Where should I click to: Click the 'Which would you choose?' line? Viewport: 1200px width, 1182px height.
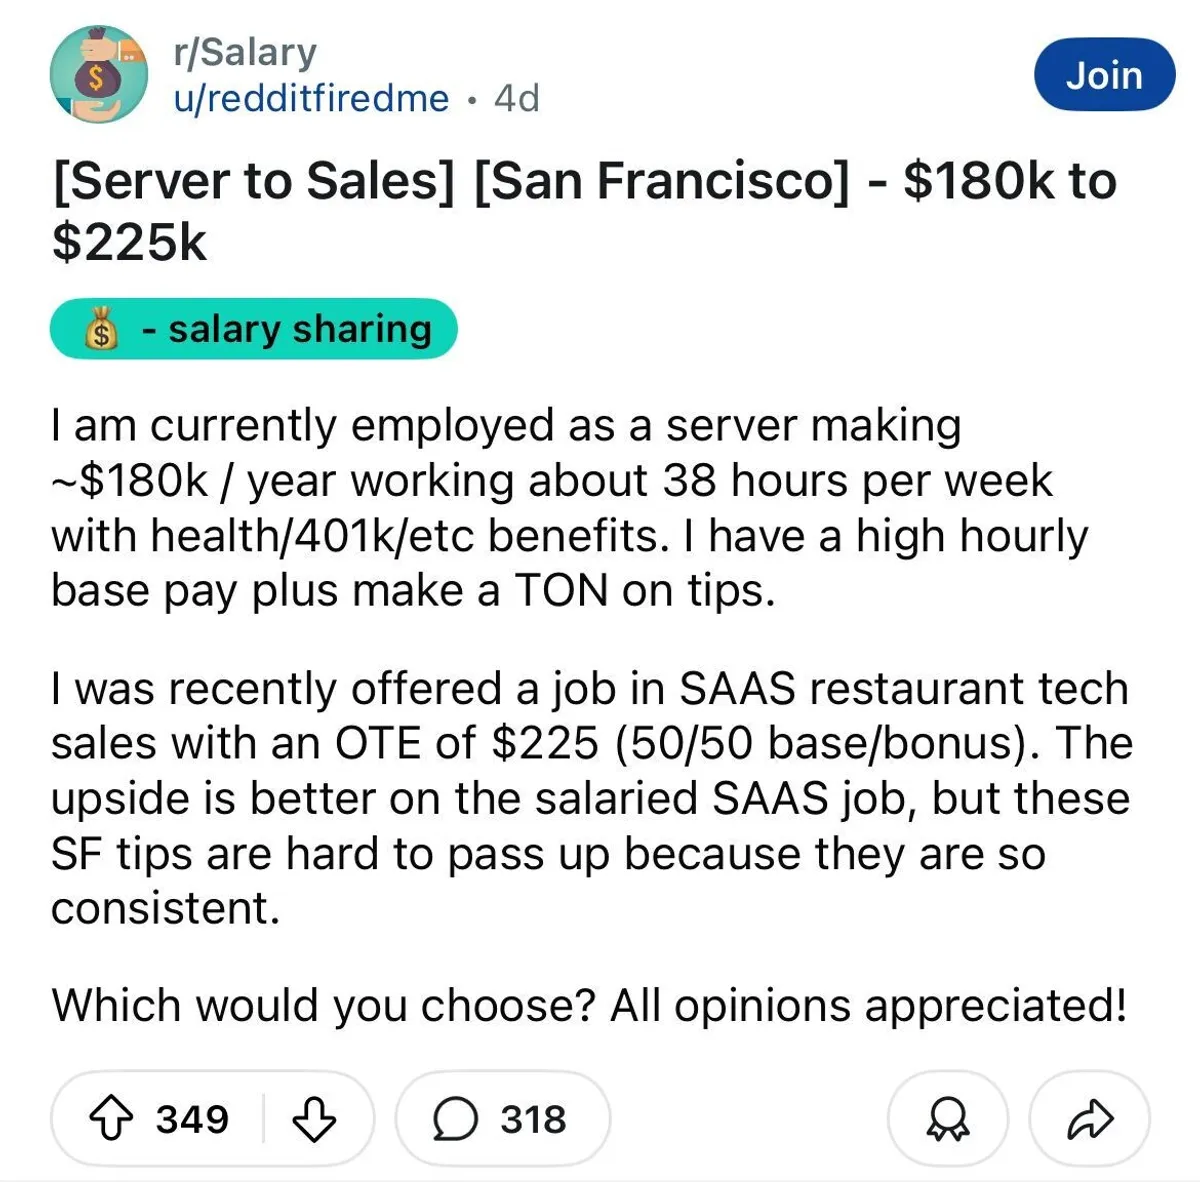pos(588,1005)
